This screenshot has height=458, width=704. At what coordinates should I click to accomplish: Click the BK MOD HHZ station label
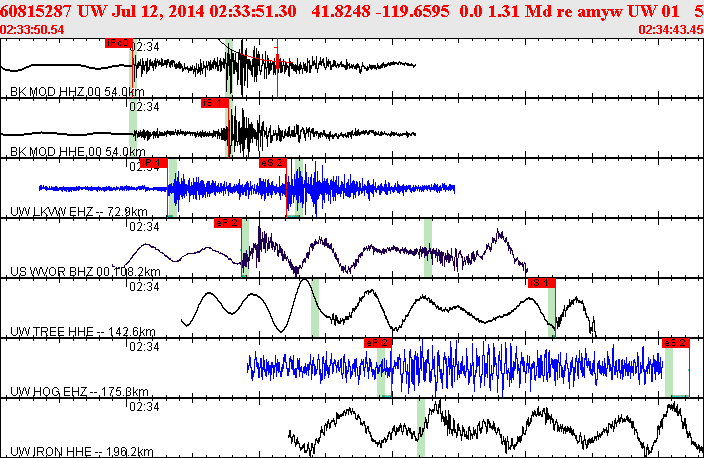tap(77, 92)
